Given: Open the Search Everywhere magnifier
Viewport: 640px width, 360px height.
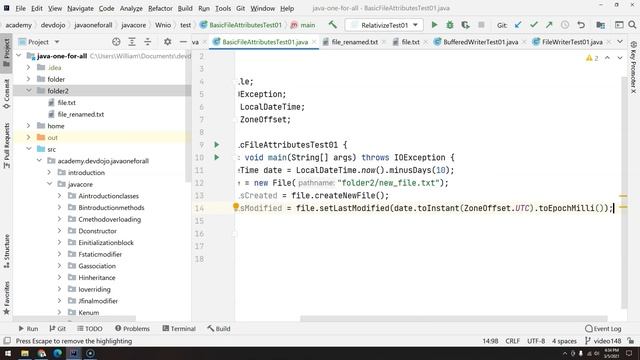Looking at the screenshot, I should [x=632, y=25].
